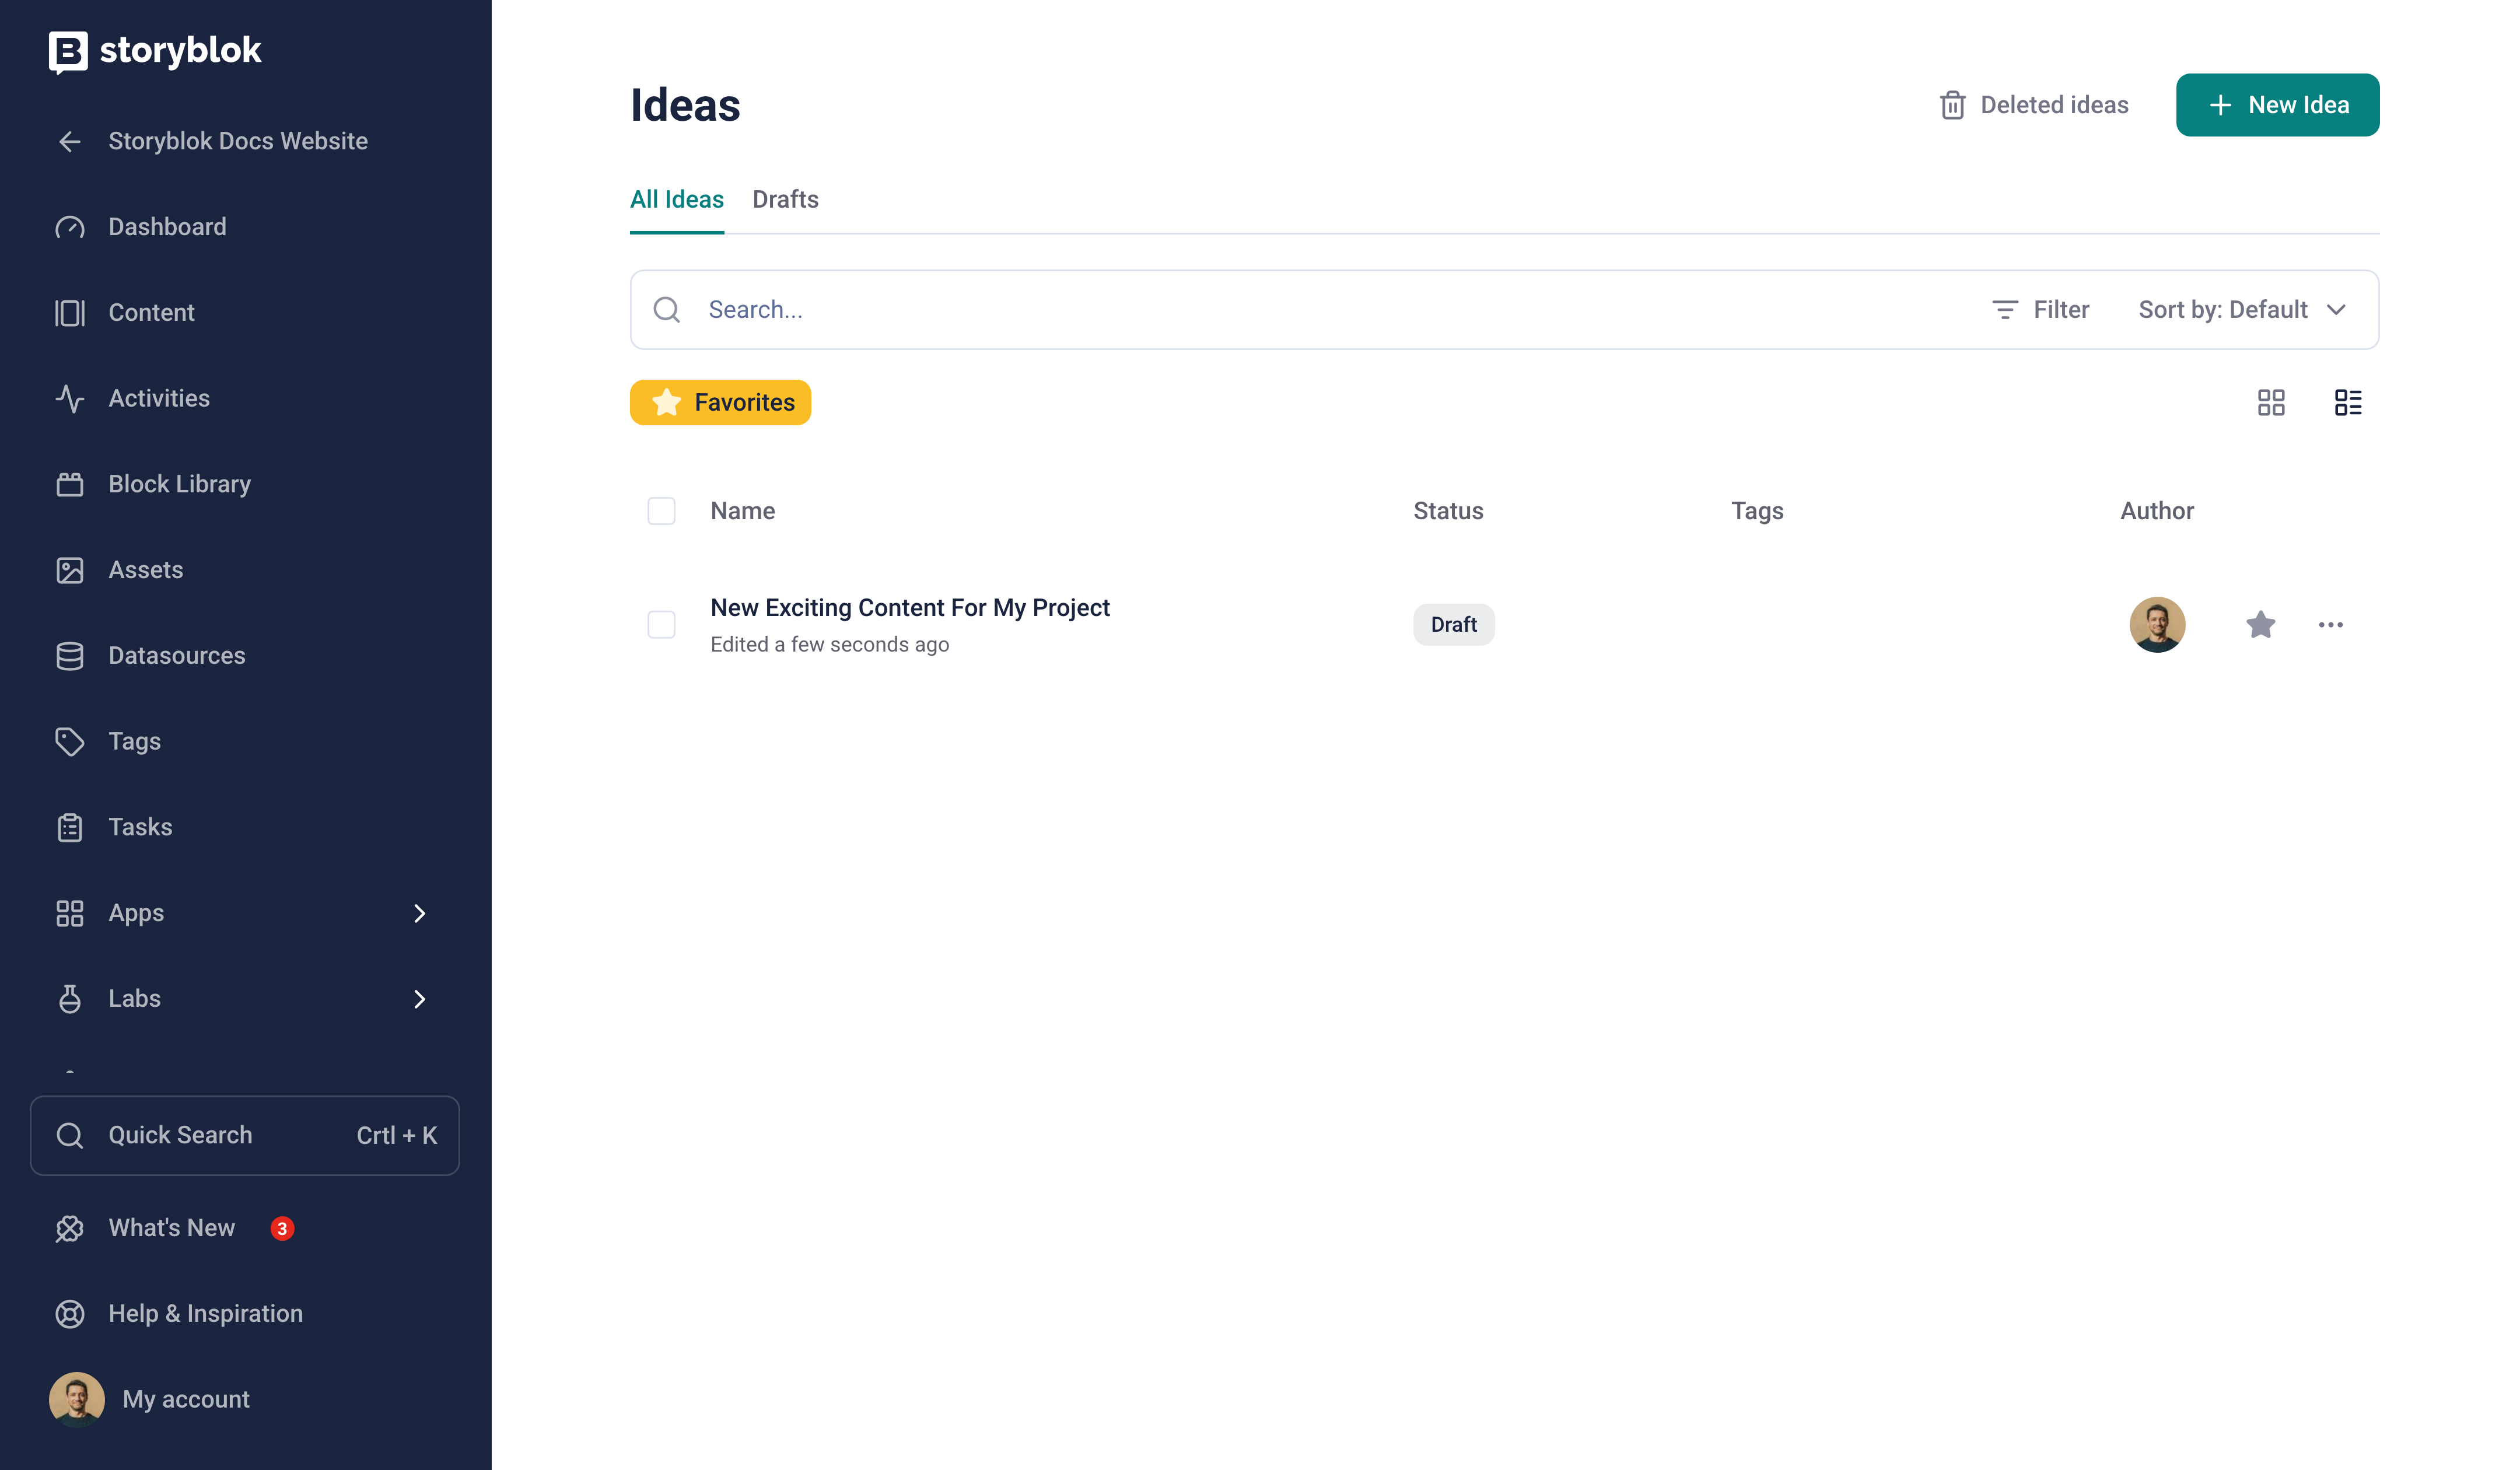Viewport: 2520px width, 1470px height.
Task: Expand the Apps submenu chevron
Action: tap(419, 913)
